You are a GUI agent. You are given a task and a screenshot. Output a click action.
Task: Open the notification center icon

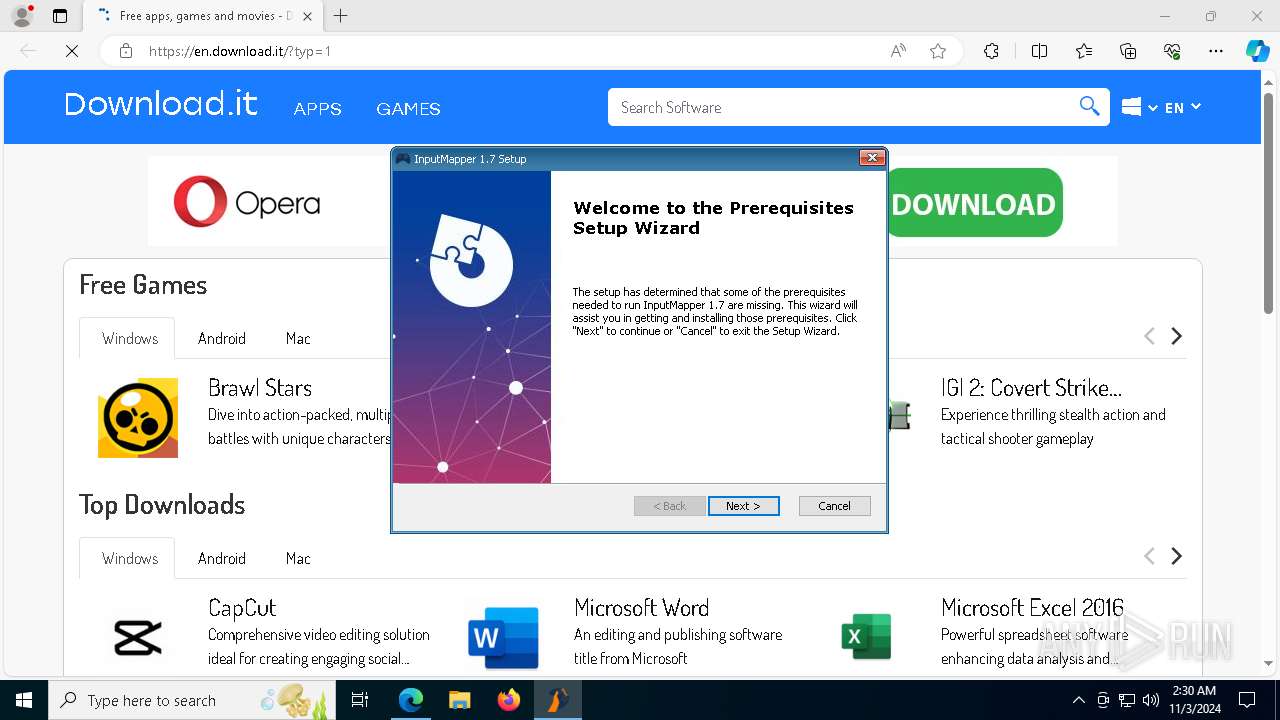(1247, 700)
